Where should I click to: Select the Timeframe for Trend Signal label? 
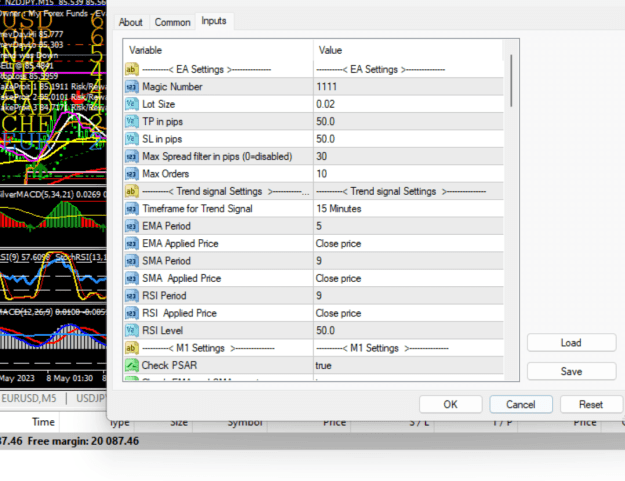point(197,209)
